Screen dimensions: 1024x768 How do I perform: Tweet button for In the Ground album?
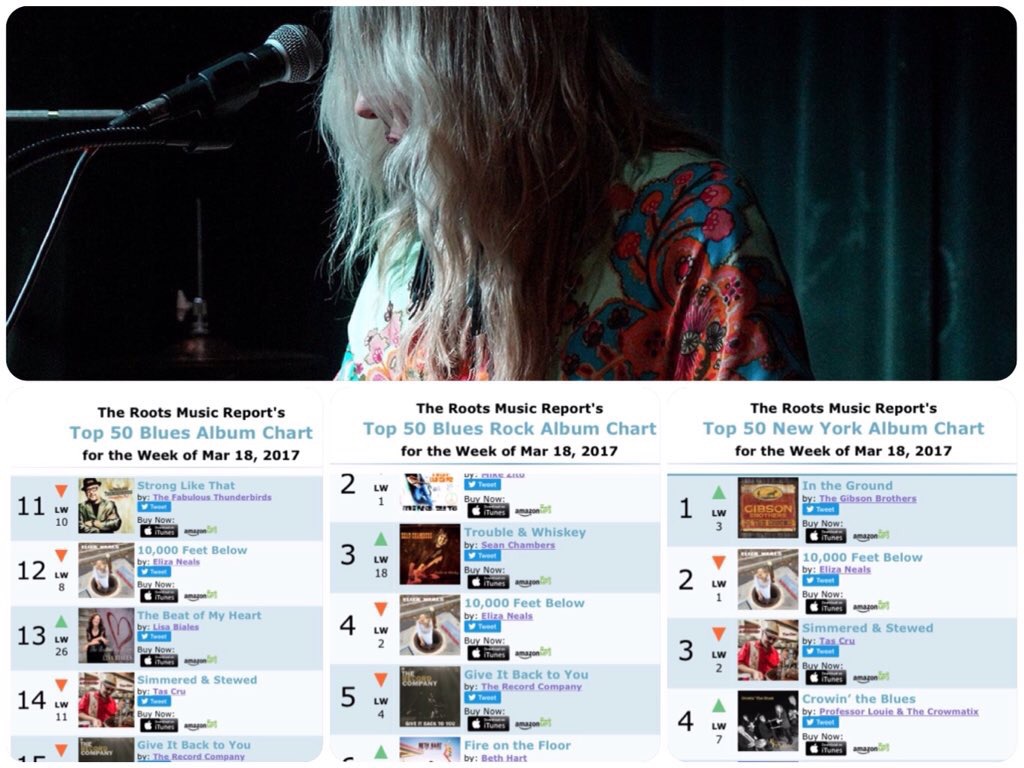pos(820,509)
